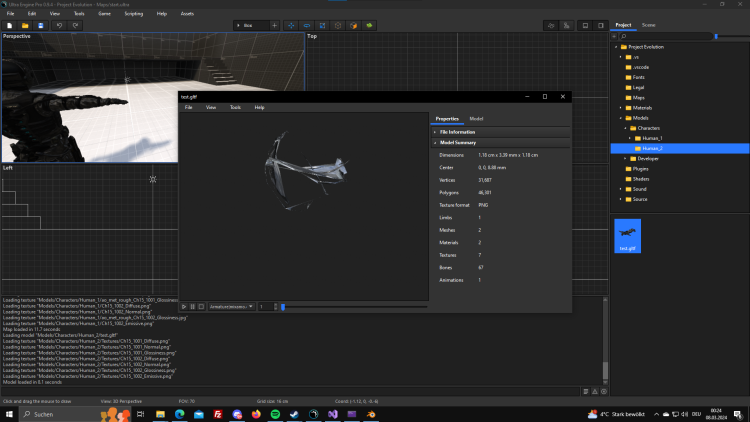This screenshot has height=422, width=750.
Task: Save the map with the floppy icon
Action: [40, 24]
